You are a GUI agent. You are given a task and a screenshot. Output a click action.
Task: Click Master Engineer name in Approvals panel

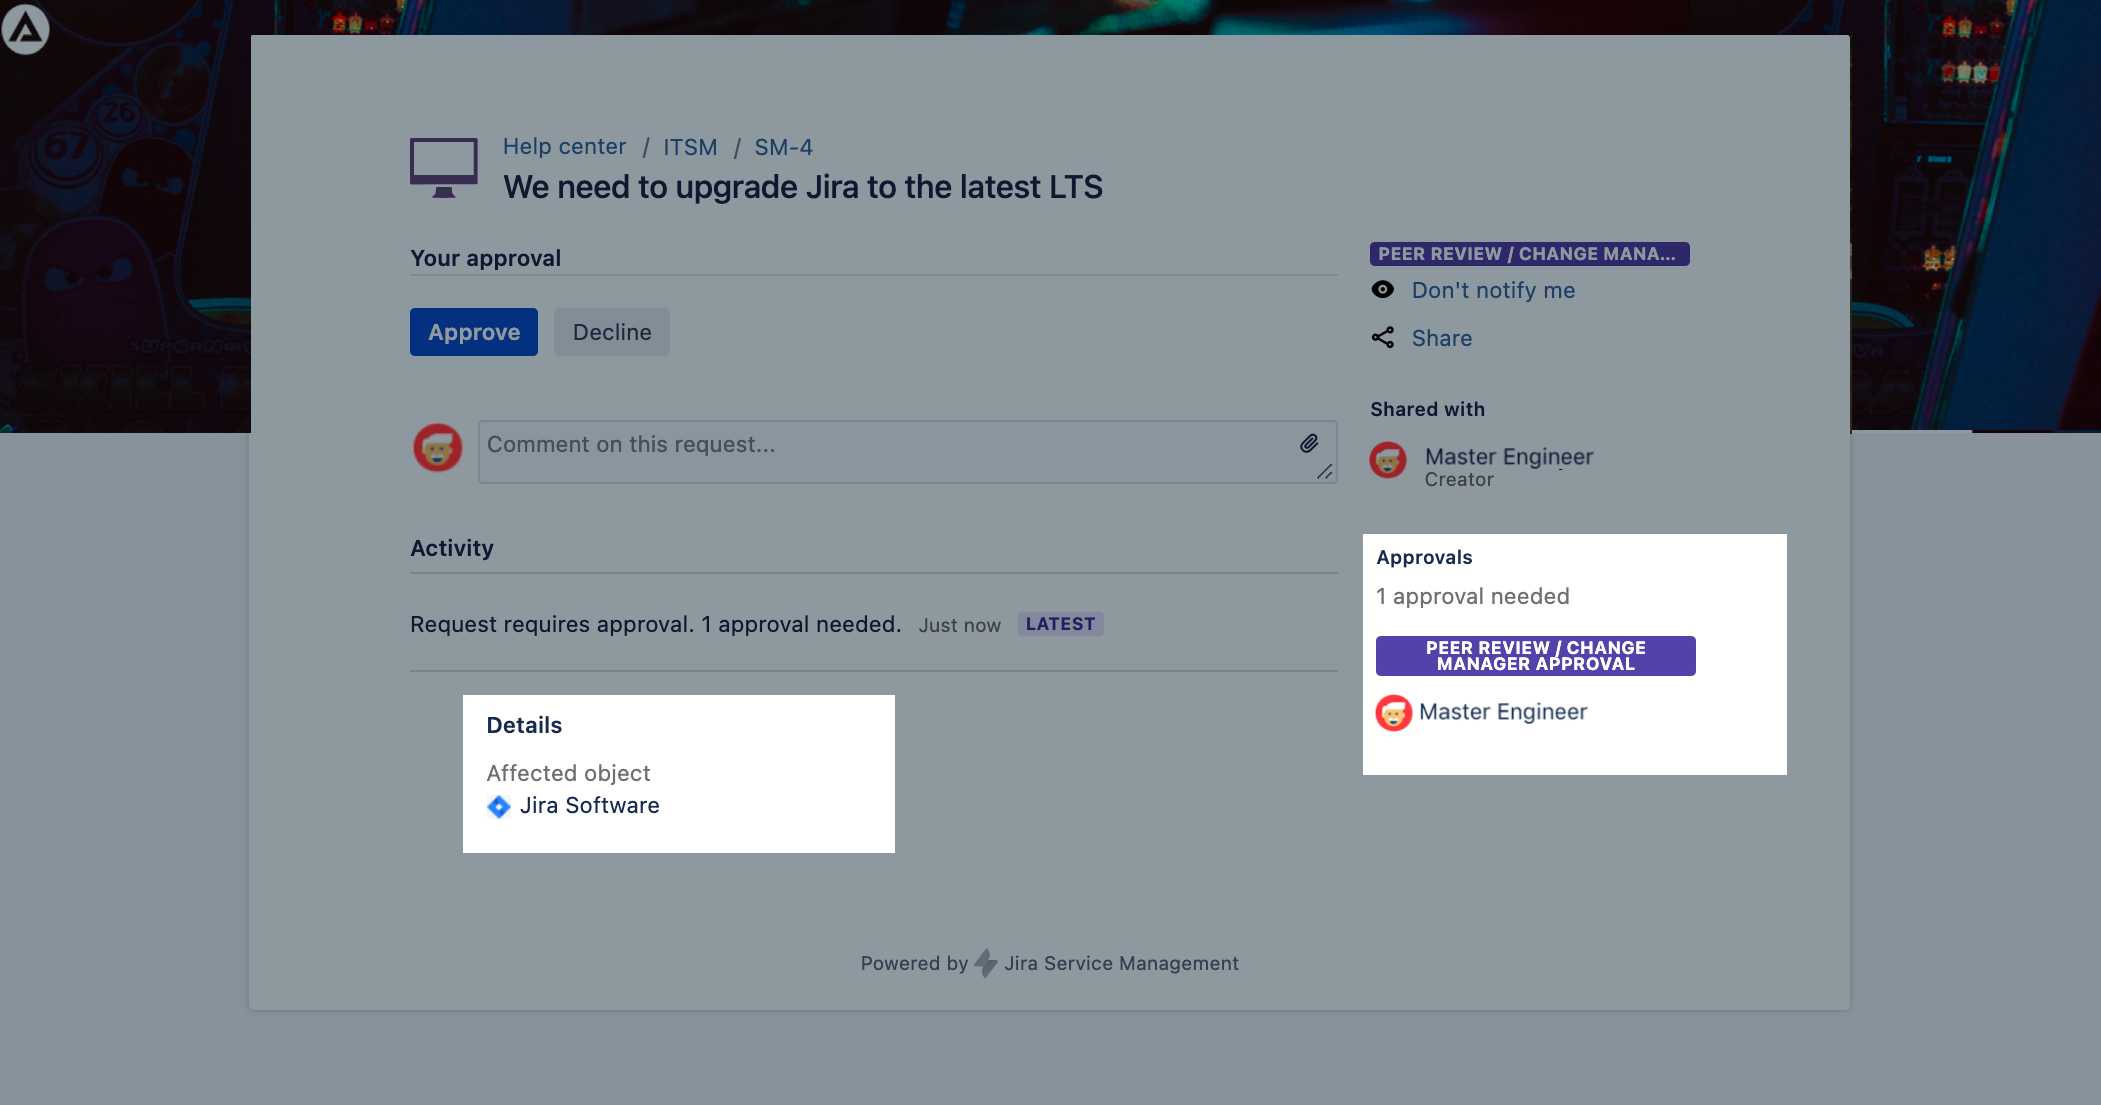(1502, 712)
